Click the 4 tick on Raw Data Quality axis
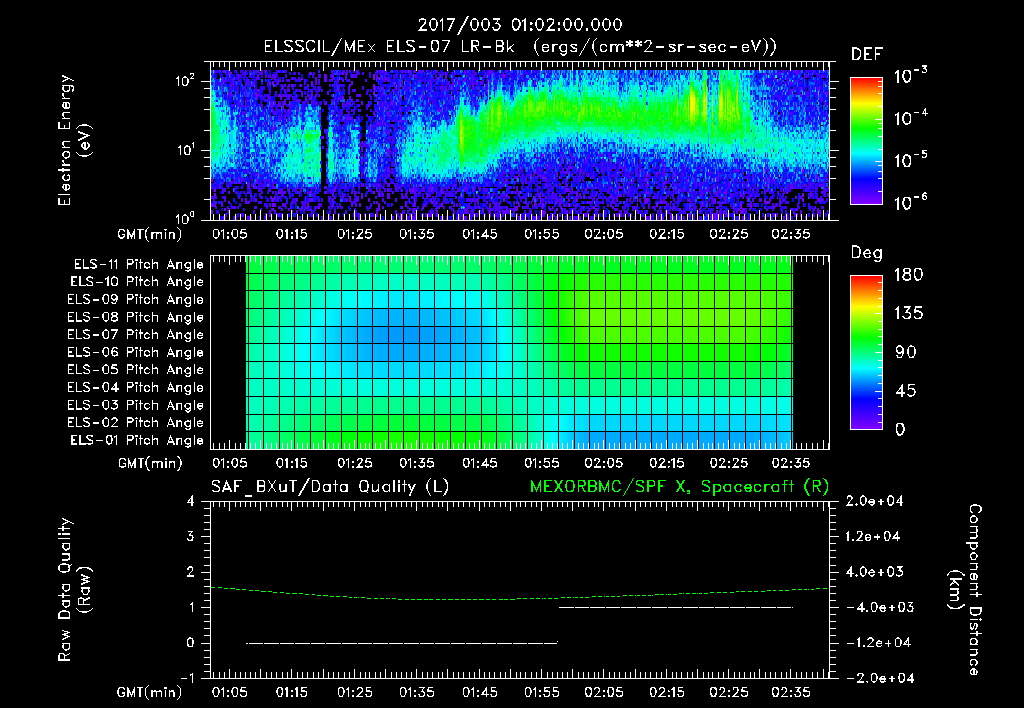 191,502
